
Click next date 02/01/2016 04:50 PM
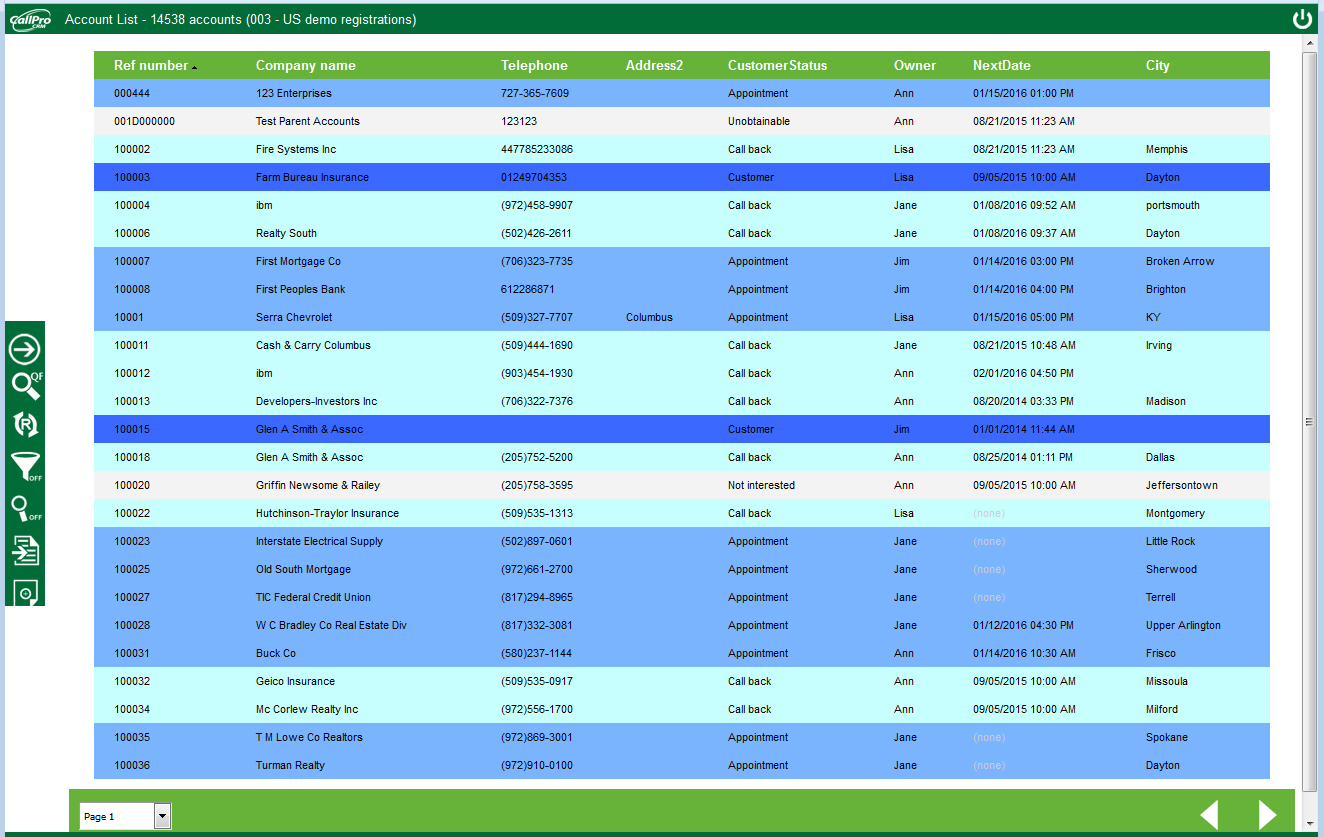(1023, 373)
